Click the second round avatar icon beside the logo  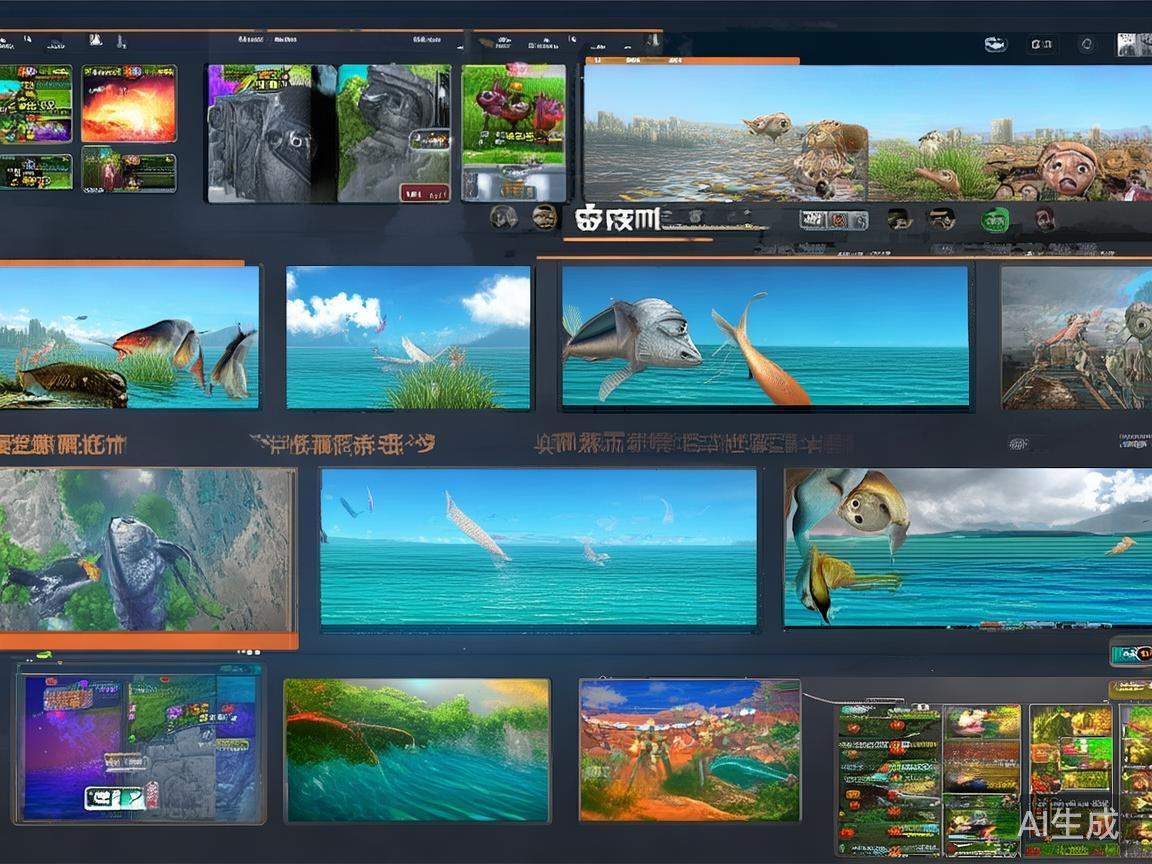coord(544,217)
